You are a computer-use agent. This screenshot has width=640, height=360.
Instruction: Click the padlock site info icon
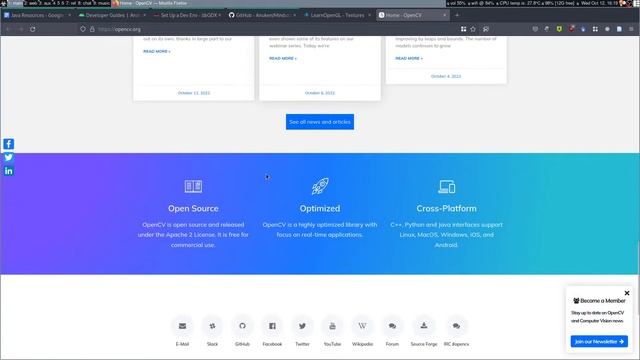coord(92,29)
